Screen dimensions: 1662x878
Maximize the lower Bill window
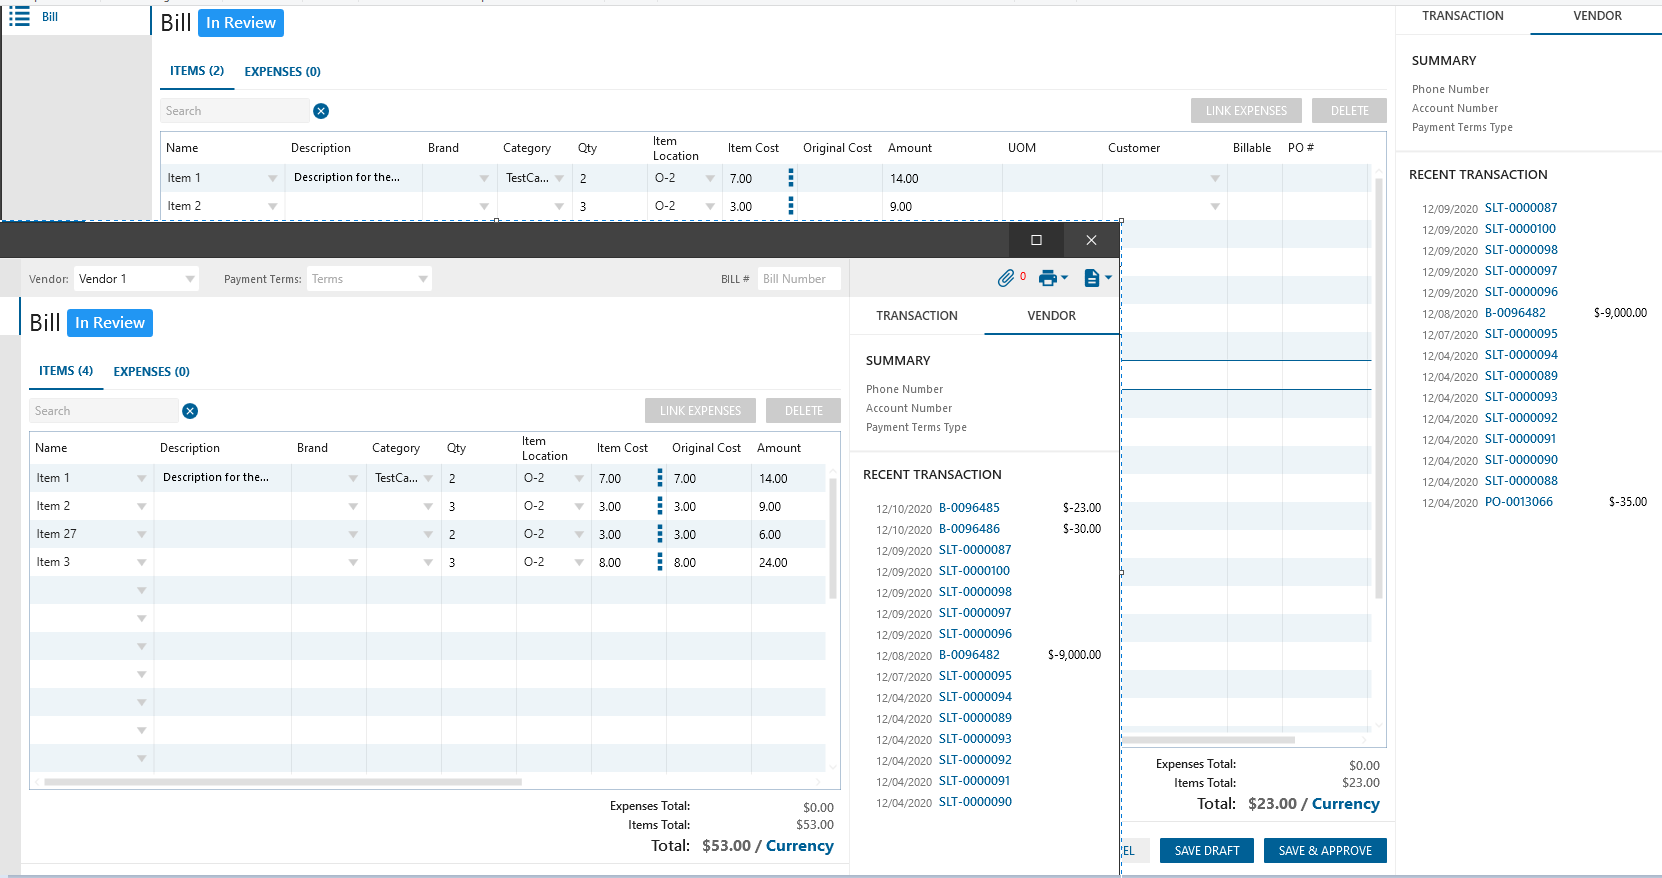[1036, 240]
